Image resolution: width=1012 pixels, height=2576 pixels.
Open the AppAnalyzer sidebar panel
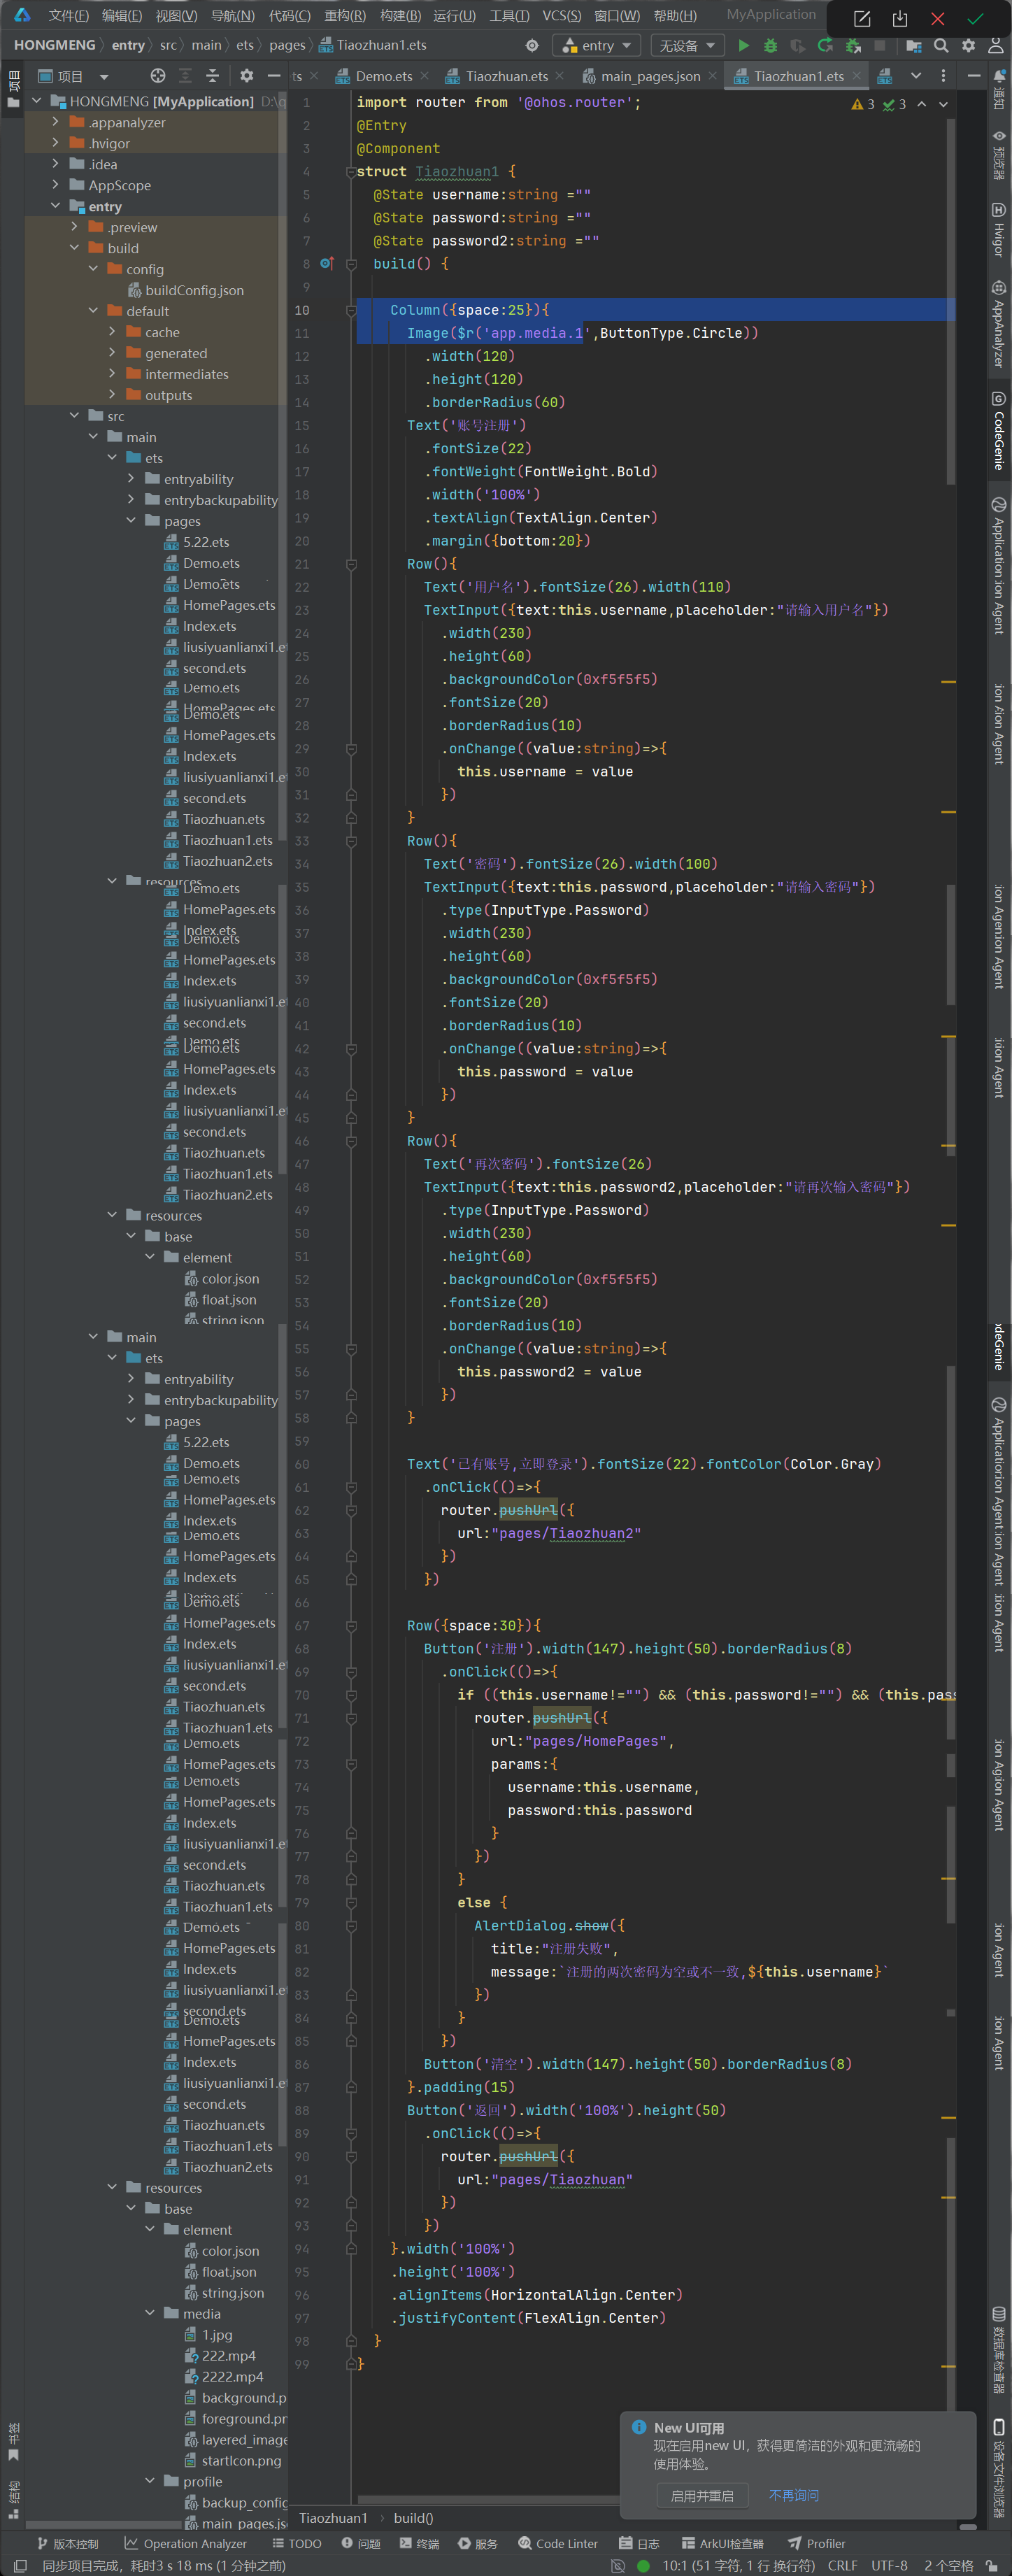pyautogui.click(x=998, y=323)
